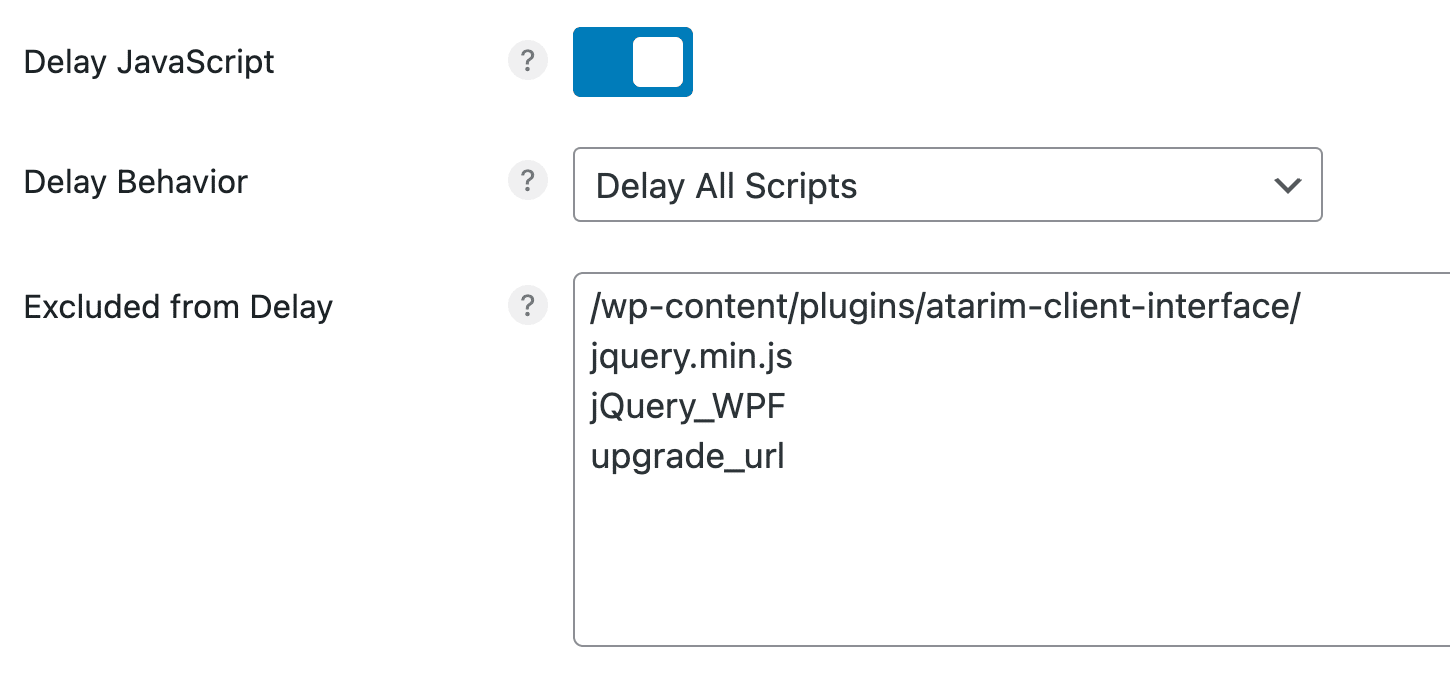Choose a different Delay Behavior option

[x=947, y=185]
